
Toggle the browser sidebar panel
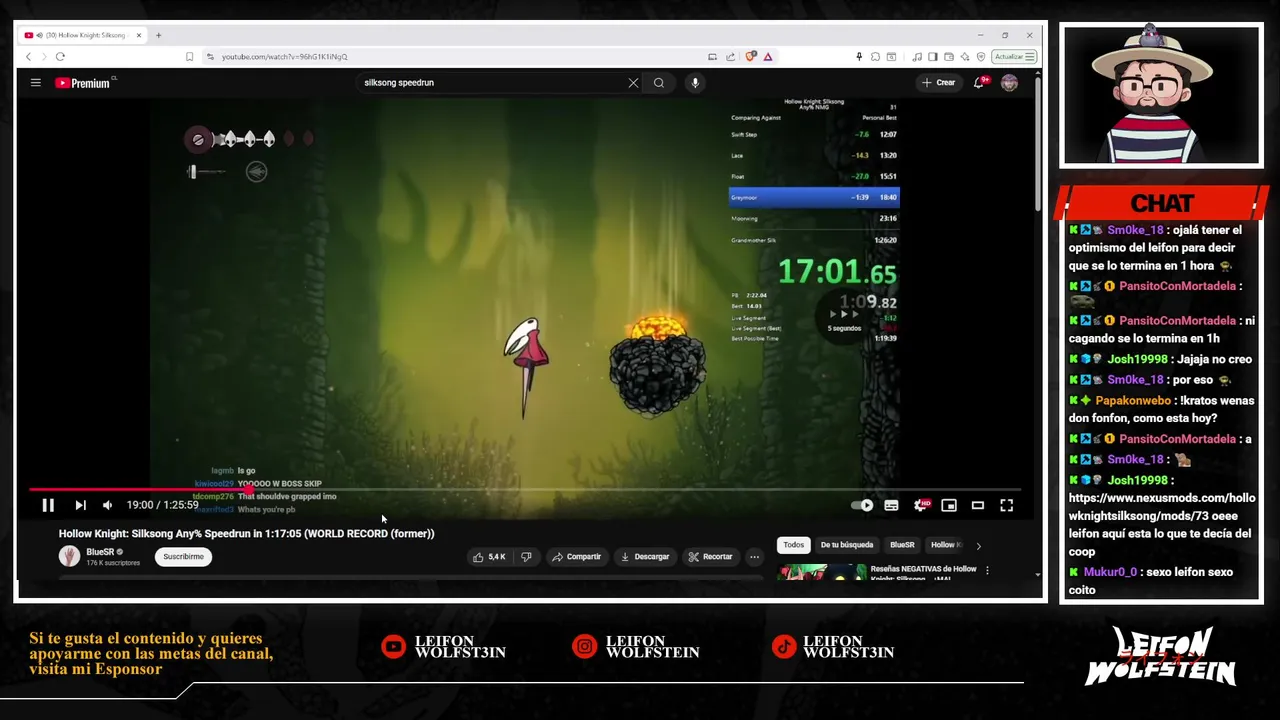(933, 57)
